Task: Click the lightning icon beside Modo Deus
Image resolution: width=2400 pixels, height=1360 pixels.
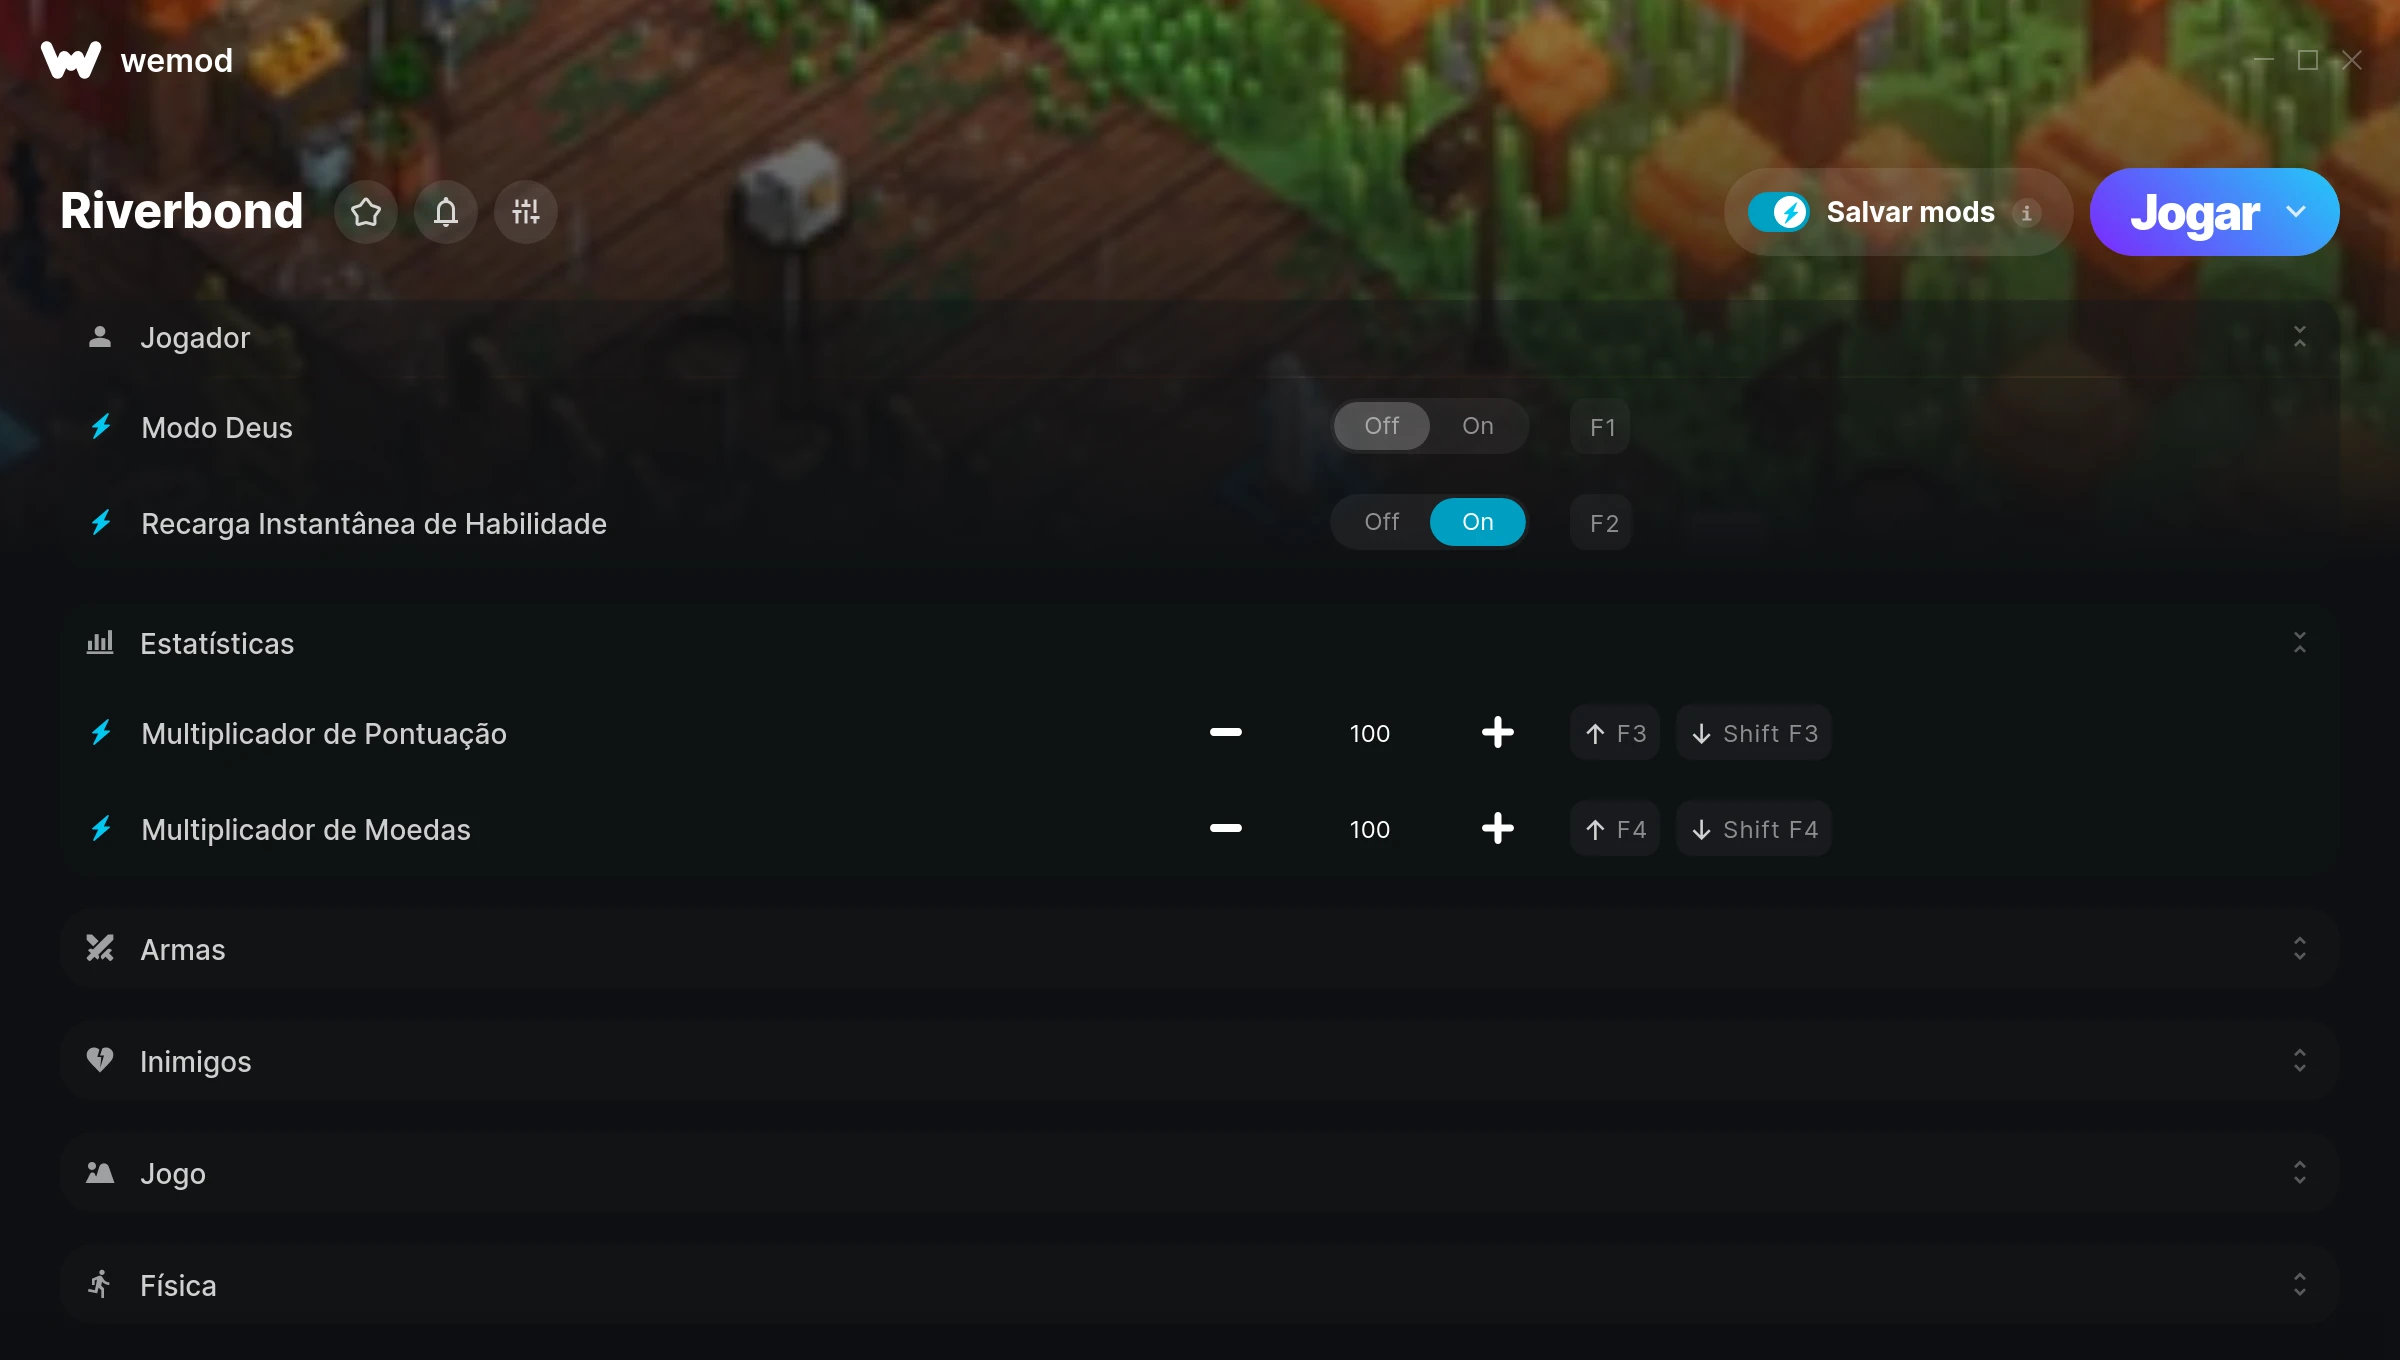Action: (x=101, y=427)
